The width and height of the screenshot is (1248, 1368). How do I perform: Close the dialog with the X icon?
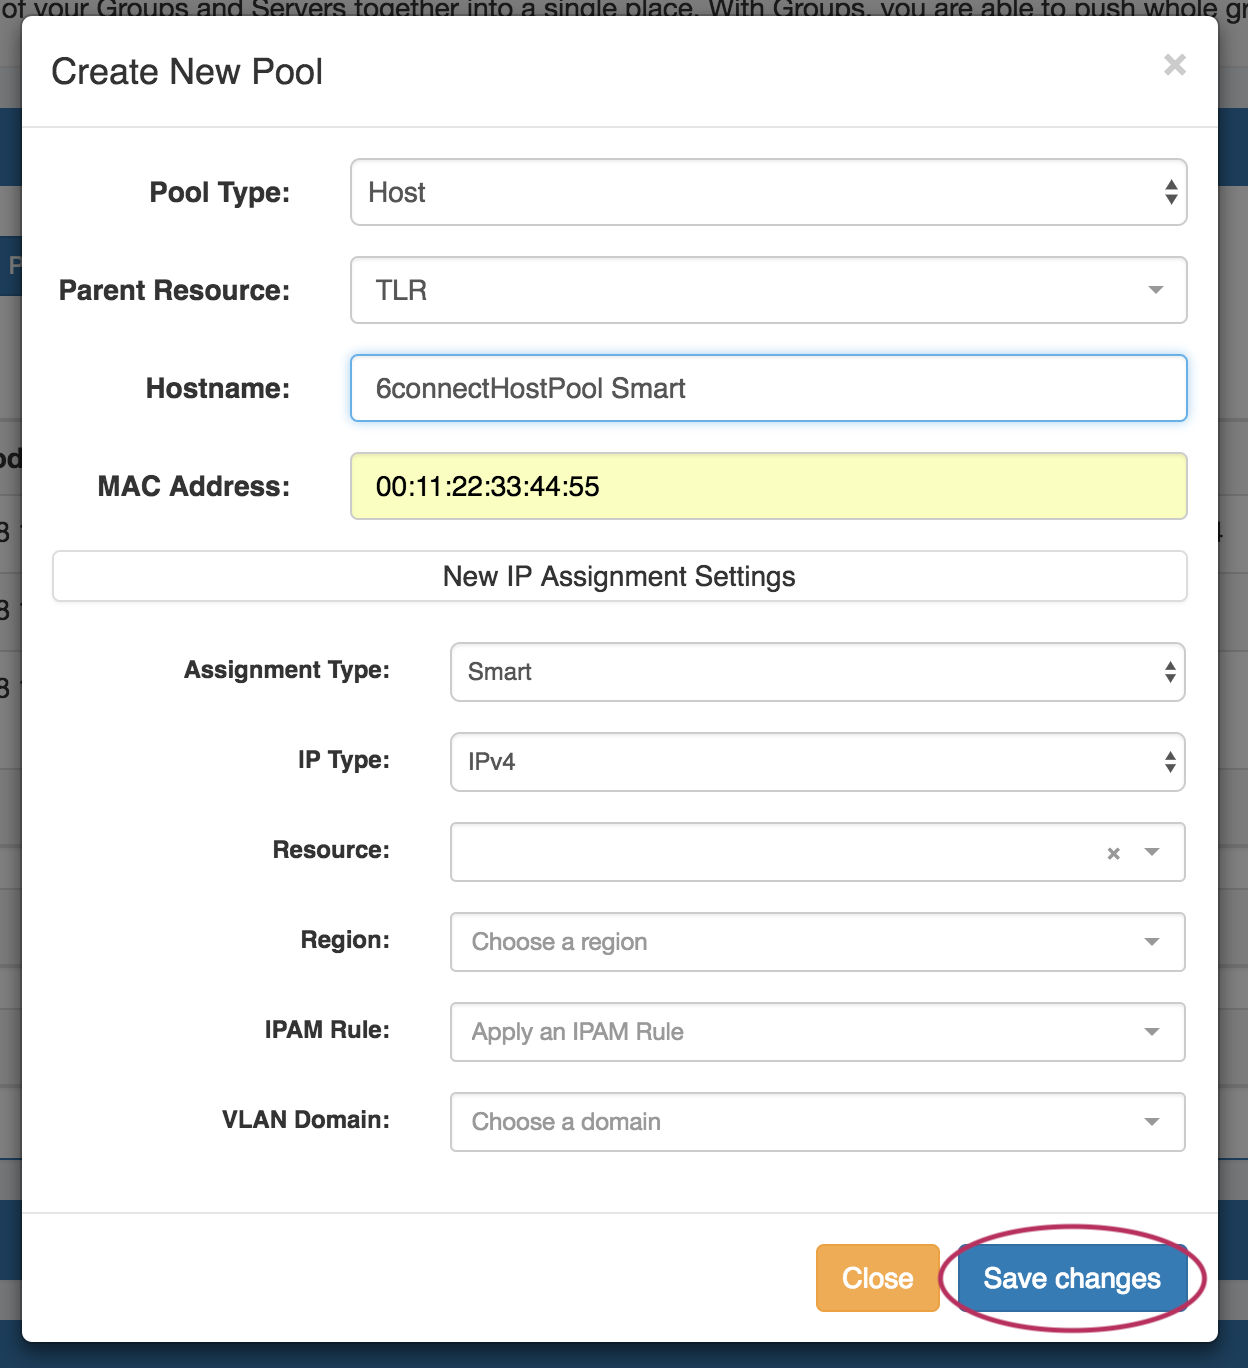pos(1175,65)
